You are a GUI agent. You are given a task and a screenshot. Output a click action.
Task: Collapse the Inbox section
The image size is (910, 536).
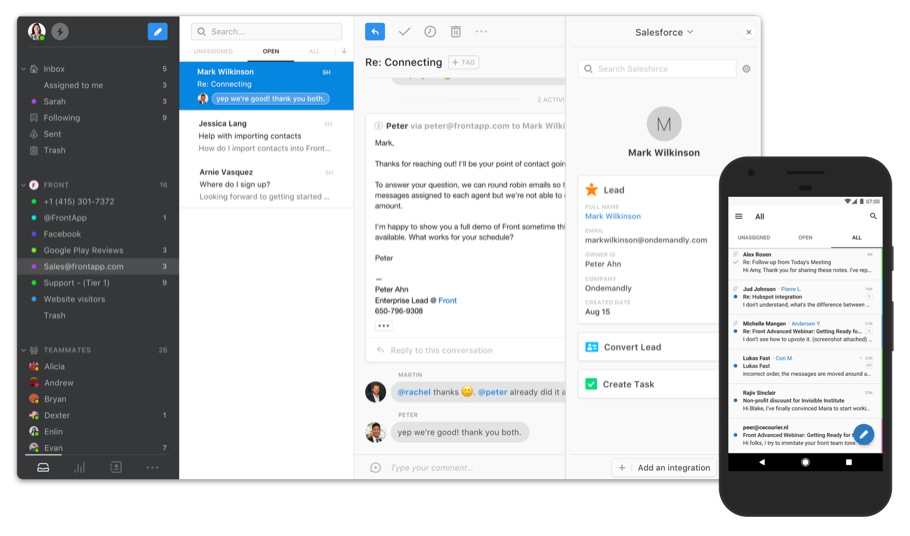(x=23, y=69)
